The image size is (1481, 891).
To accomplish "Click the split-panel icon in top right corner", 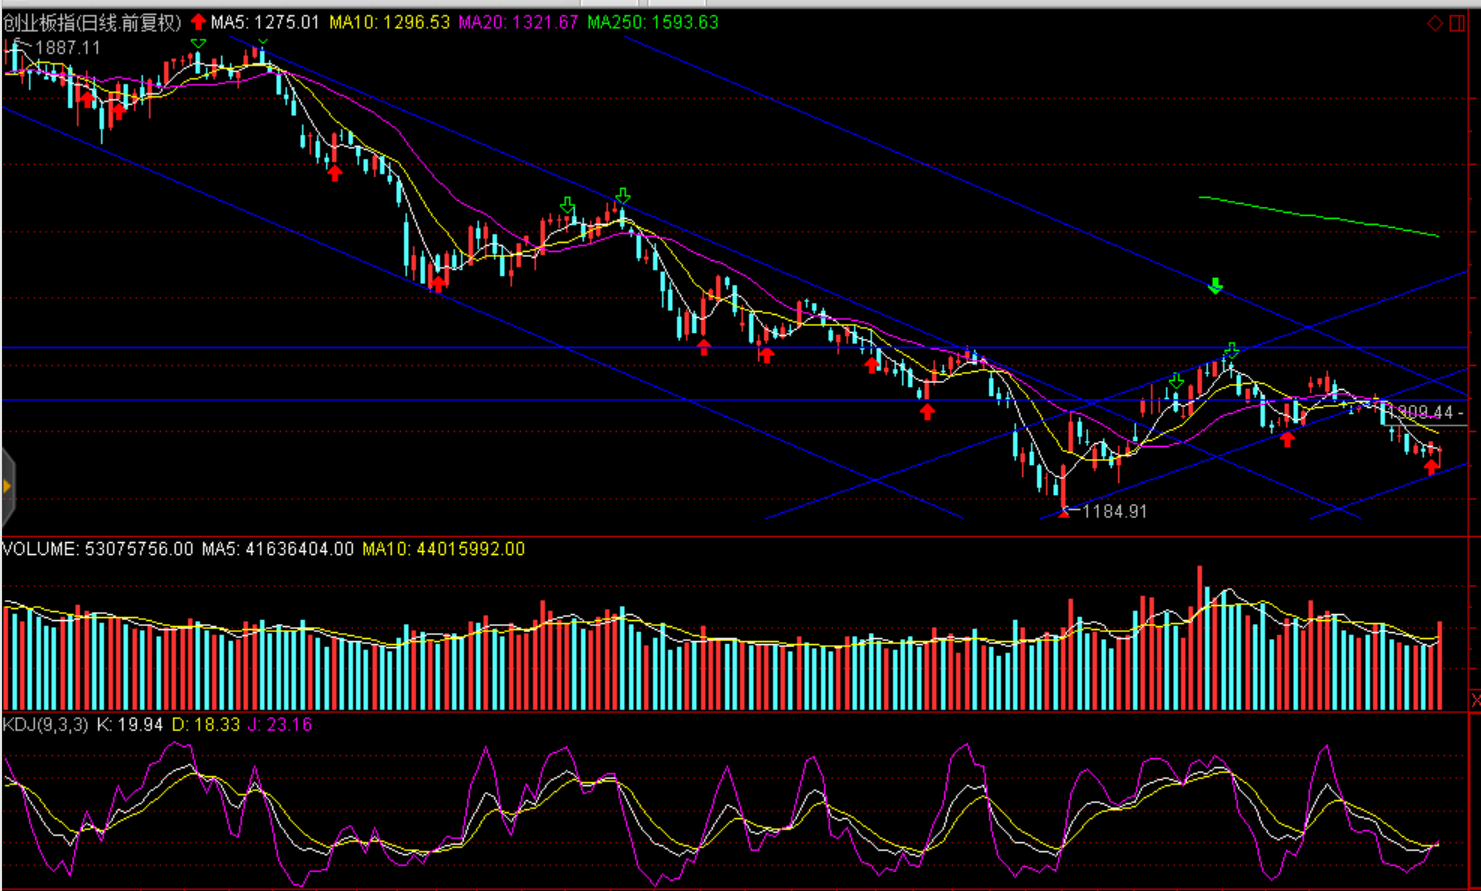I will (x=1458, y=23).
